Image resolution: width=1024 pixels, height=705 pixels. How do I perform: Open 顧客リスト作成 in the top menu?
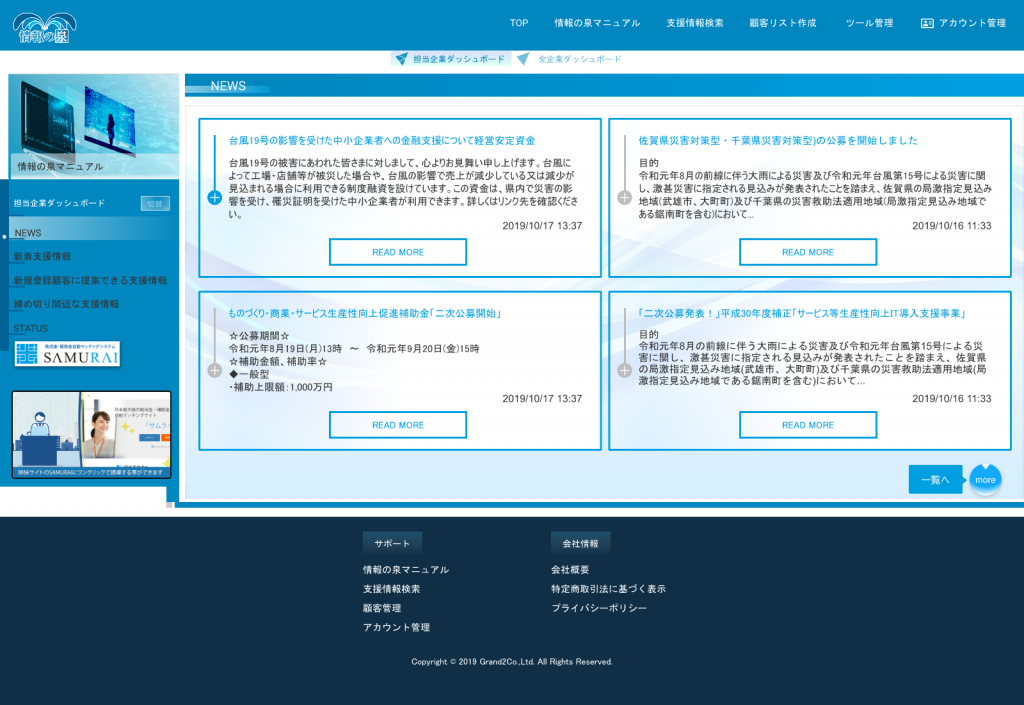(783, 23)
